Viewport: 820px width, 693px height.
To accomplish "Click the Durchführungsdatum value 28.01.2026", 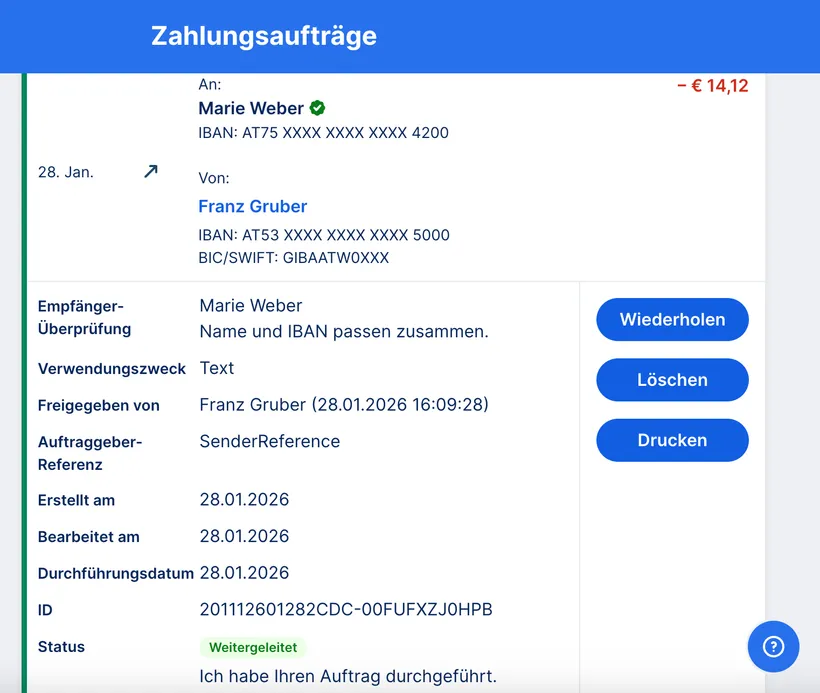I will 244,573.
